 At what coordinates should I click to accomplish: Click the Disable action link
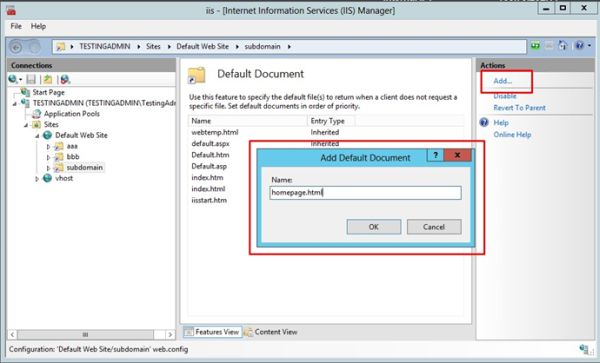(x=505, y=96)
